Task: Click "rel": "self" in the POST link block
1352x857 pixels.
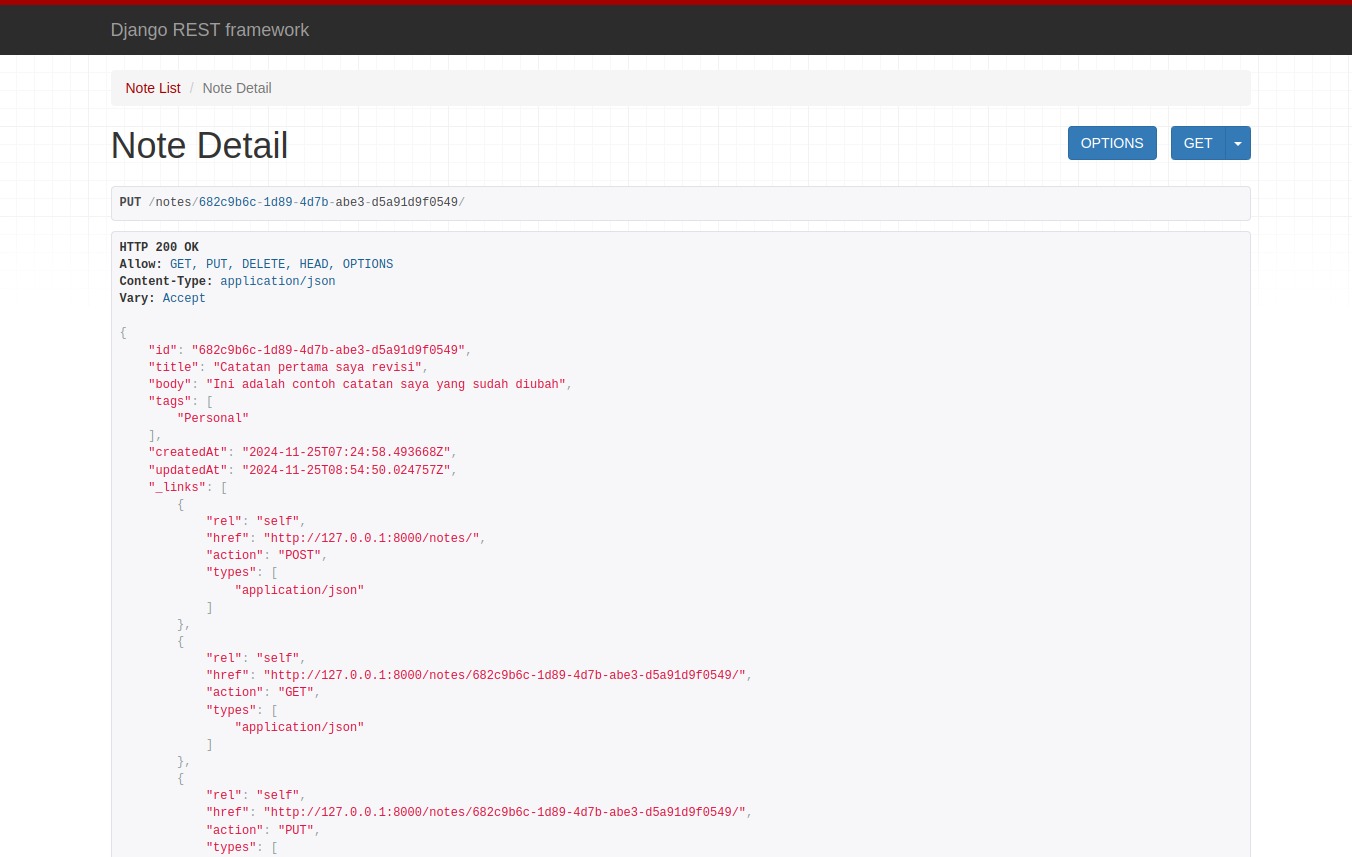Action: click(x=252, y=521)
